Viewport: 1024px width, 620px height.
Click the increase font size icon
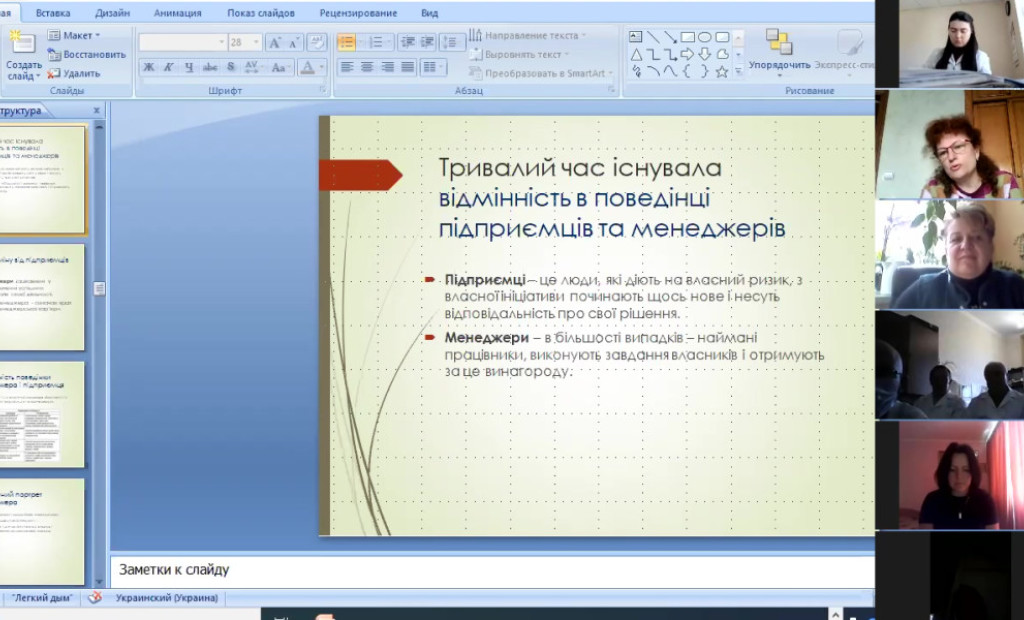[x=274, y=42]
